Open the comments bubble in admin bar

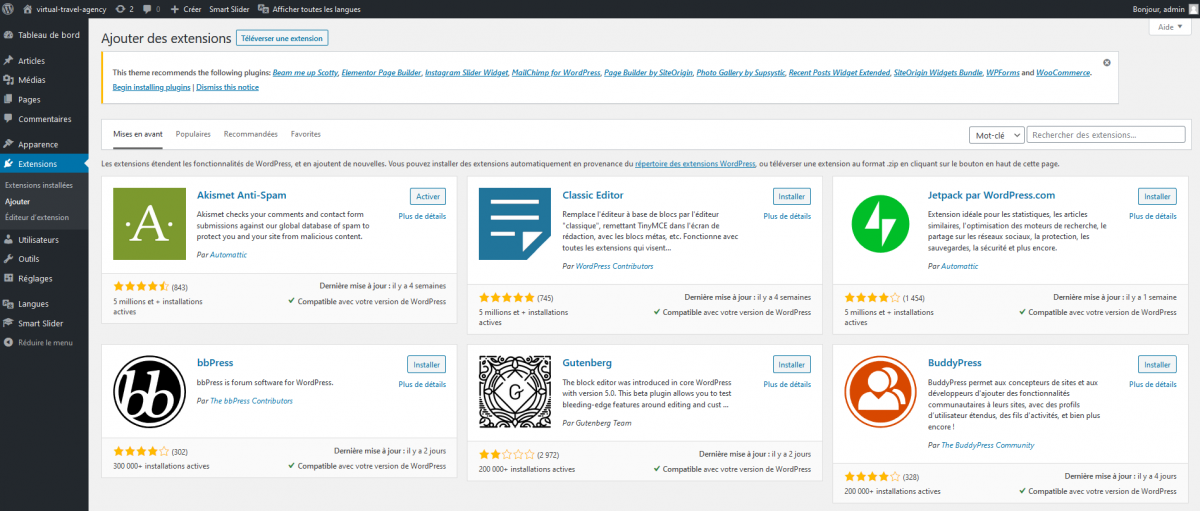click(151, 9)
